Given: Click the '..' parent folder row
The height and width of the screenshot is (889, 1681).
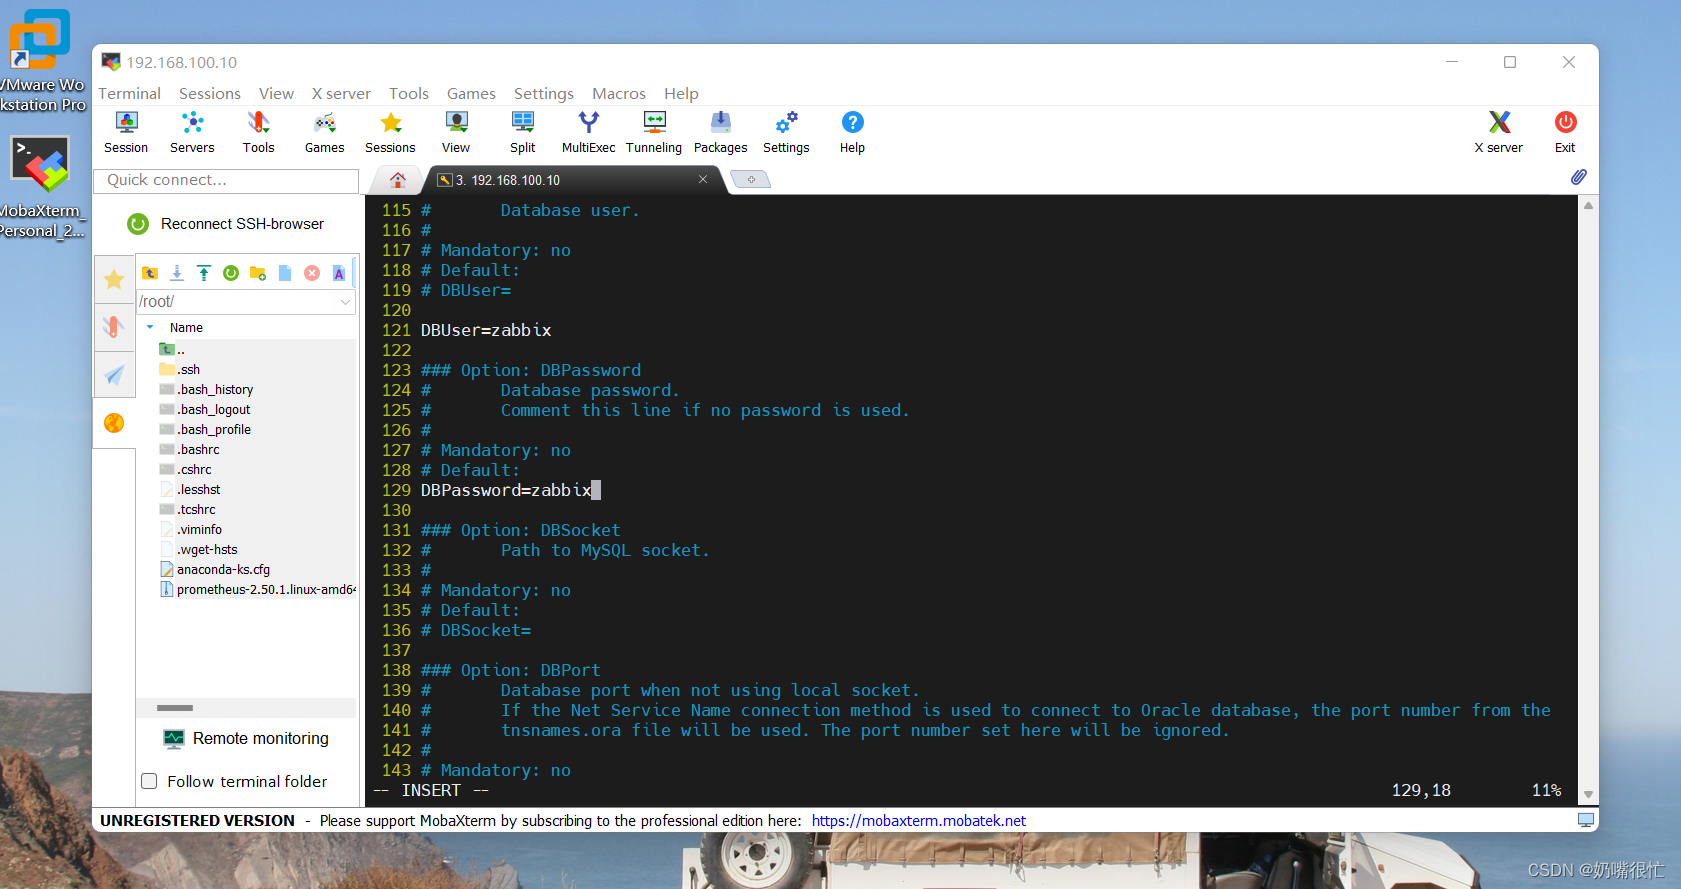Looking at the screenshot, I should click(x=172, y=349).
